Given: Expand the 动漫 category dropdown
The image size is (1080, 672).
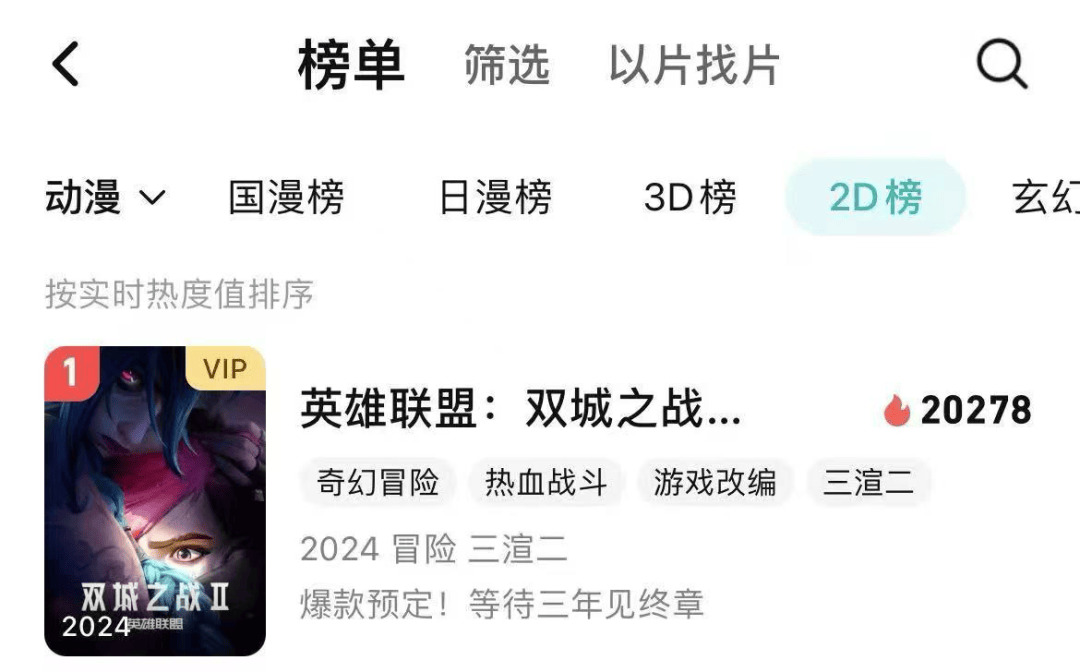Looking at the screenshot, I should pos(105,198).
